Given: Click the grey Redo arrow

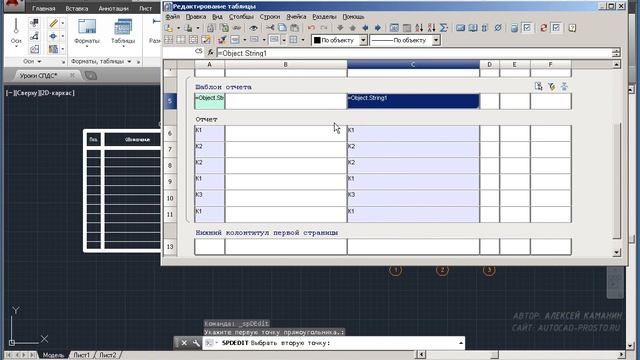Looking at the screenshot, I should (x=324, y=28).
